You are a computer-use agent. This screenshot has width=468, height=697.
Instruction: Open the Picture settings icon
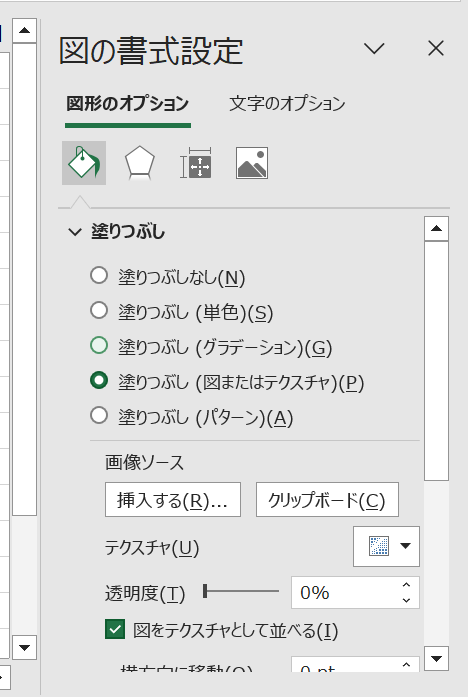[x=252, y=163]
